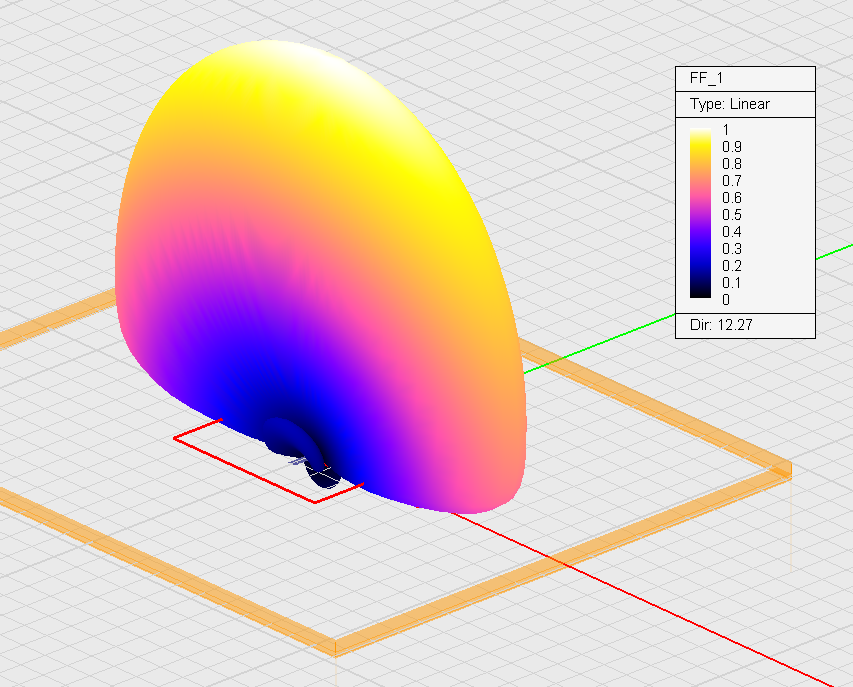This screenshot has width=853, height=687.
Task: Select the 0.5 legend value
Action: [x=732, y=215]
